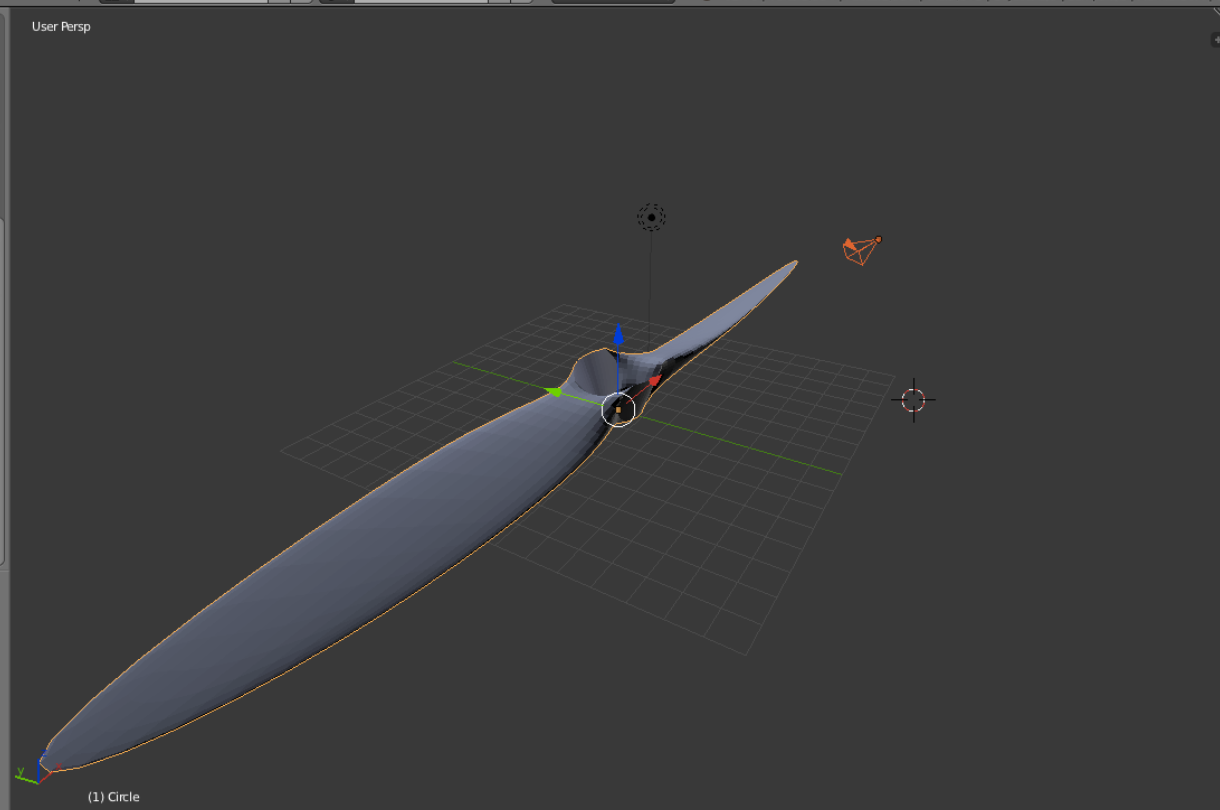This screenshot has height=810, width=1220.
Task: Click the blue Z-axis gizmo arrow
Action: click(619, 335)
